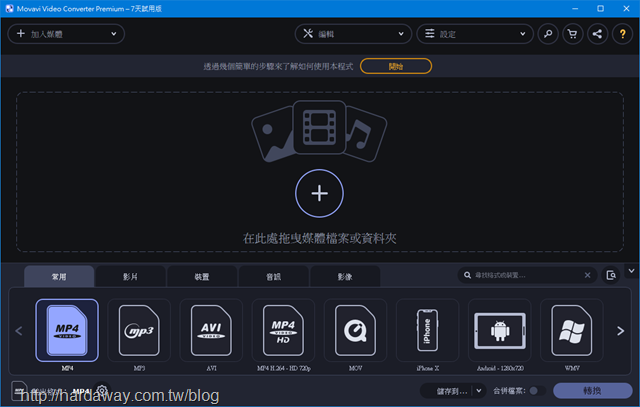Click the detect device icon beside the search field
Viewport: 640px width, 407px height.
[x=611, y=275]
